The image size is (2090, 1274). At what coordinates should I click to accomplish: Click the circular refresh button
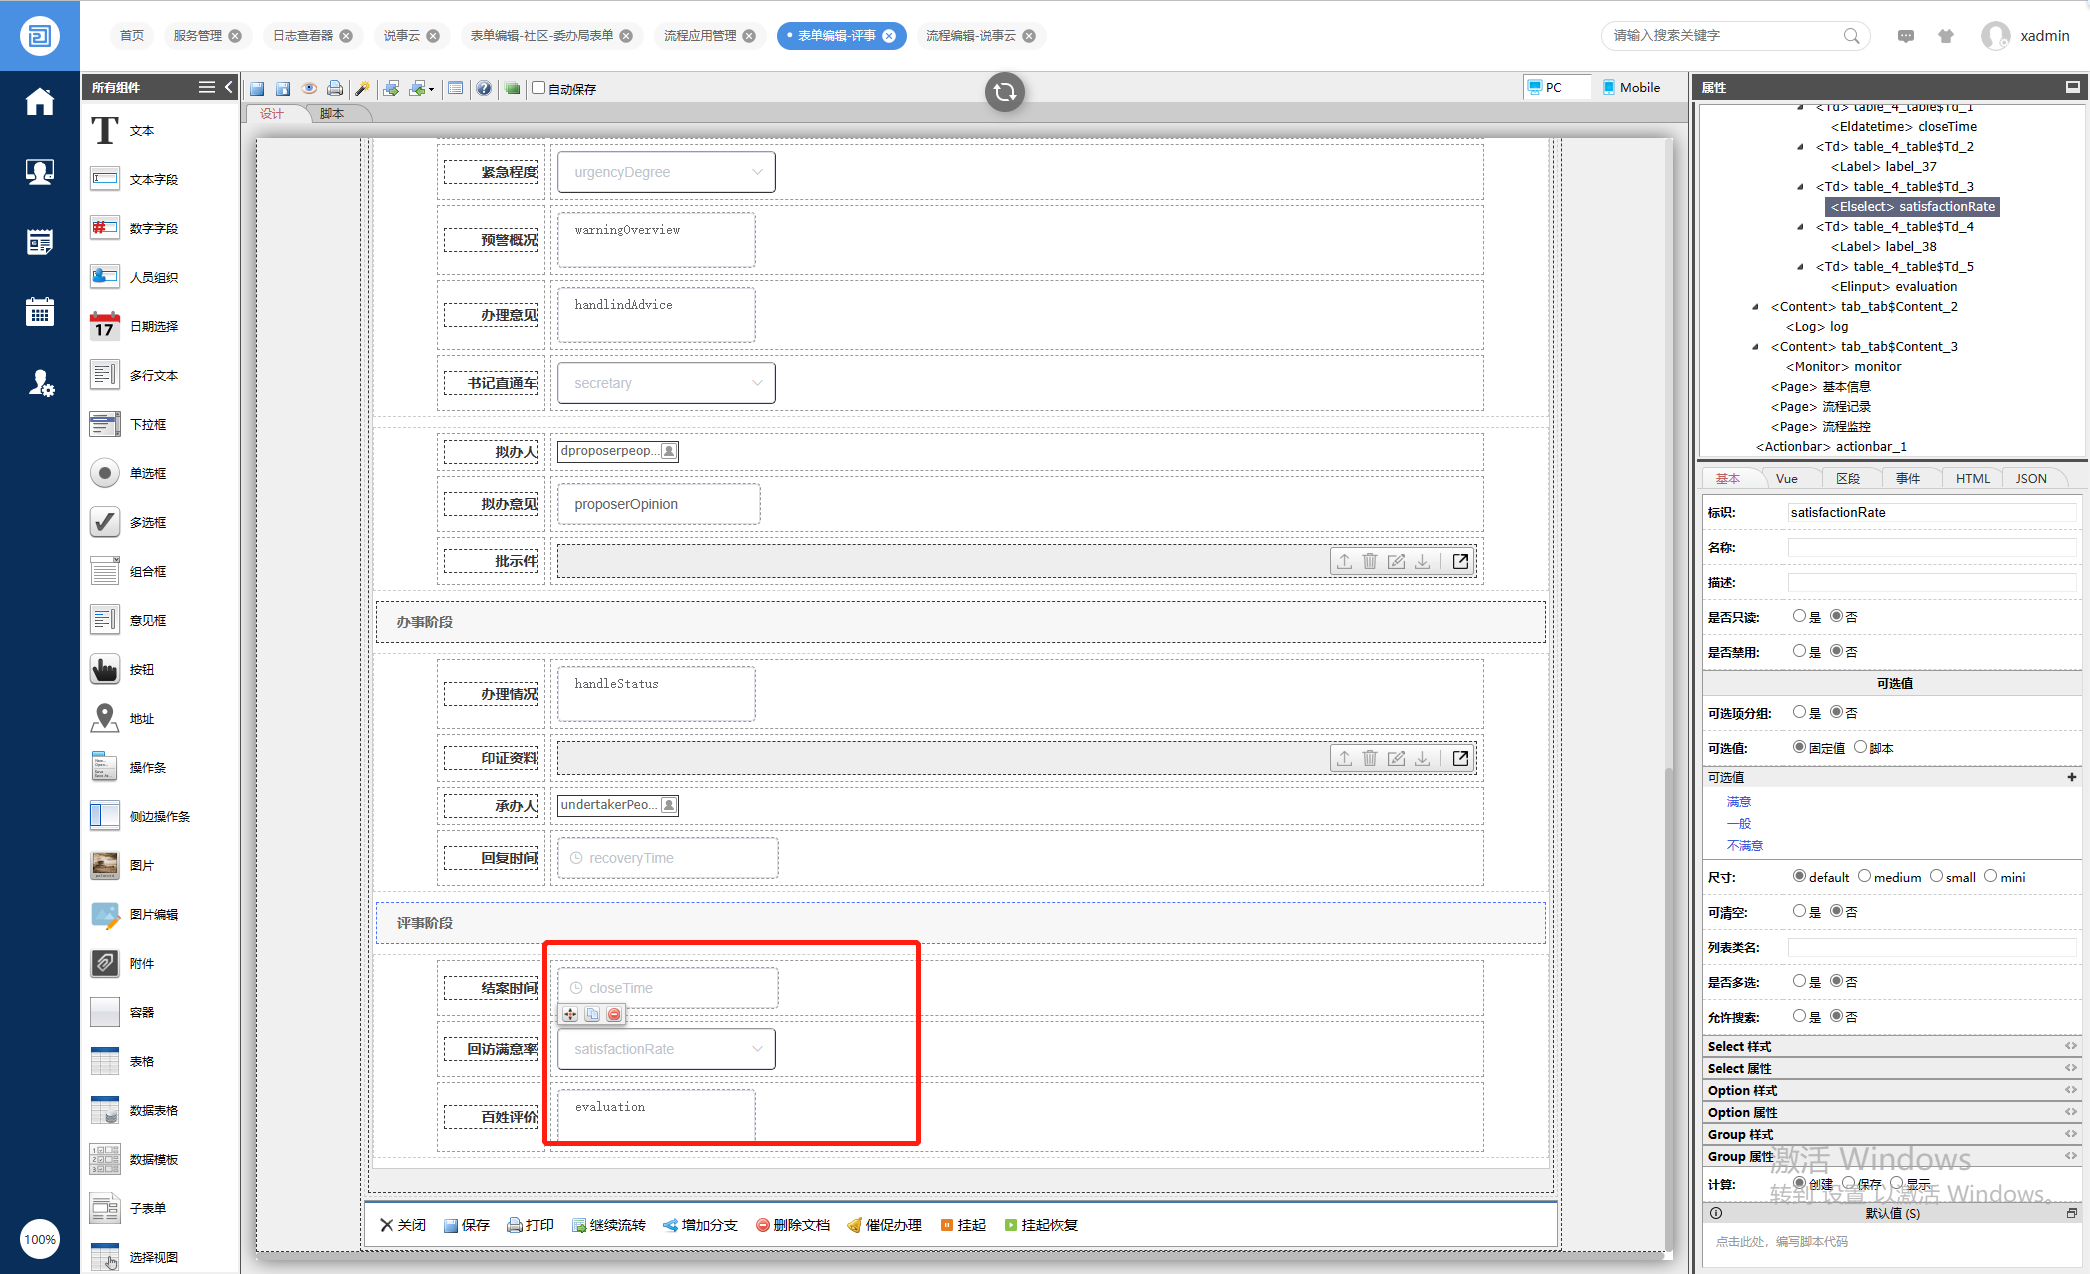click(1004, 92)
